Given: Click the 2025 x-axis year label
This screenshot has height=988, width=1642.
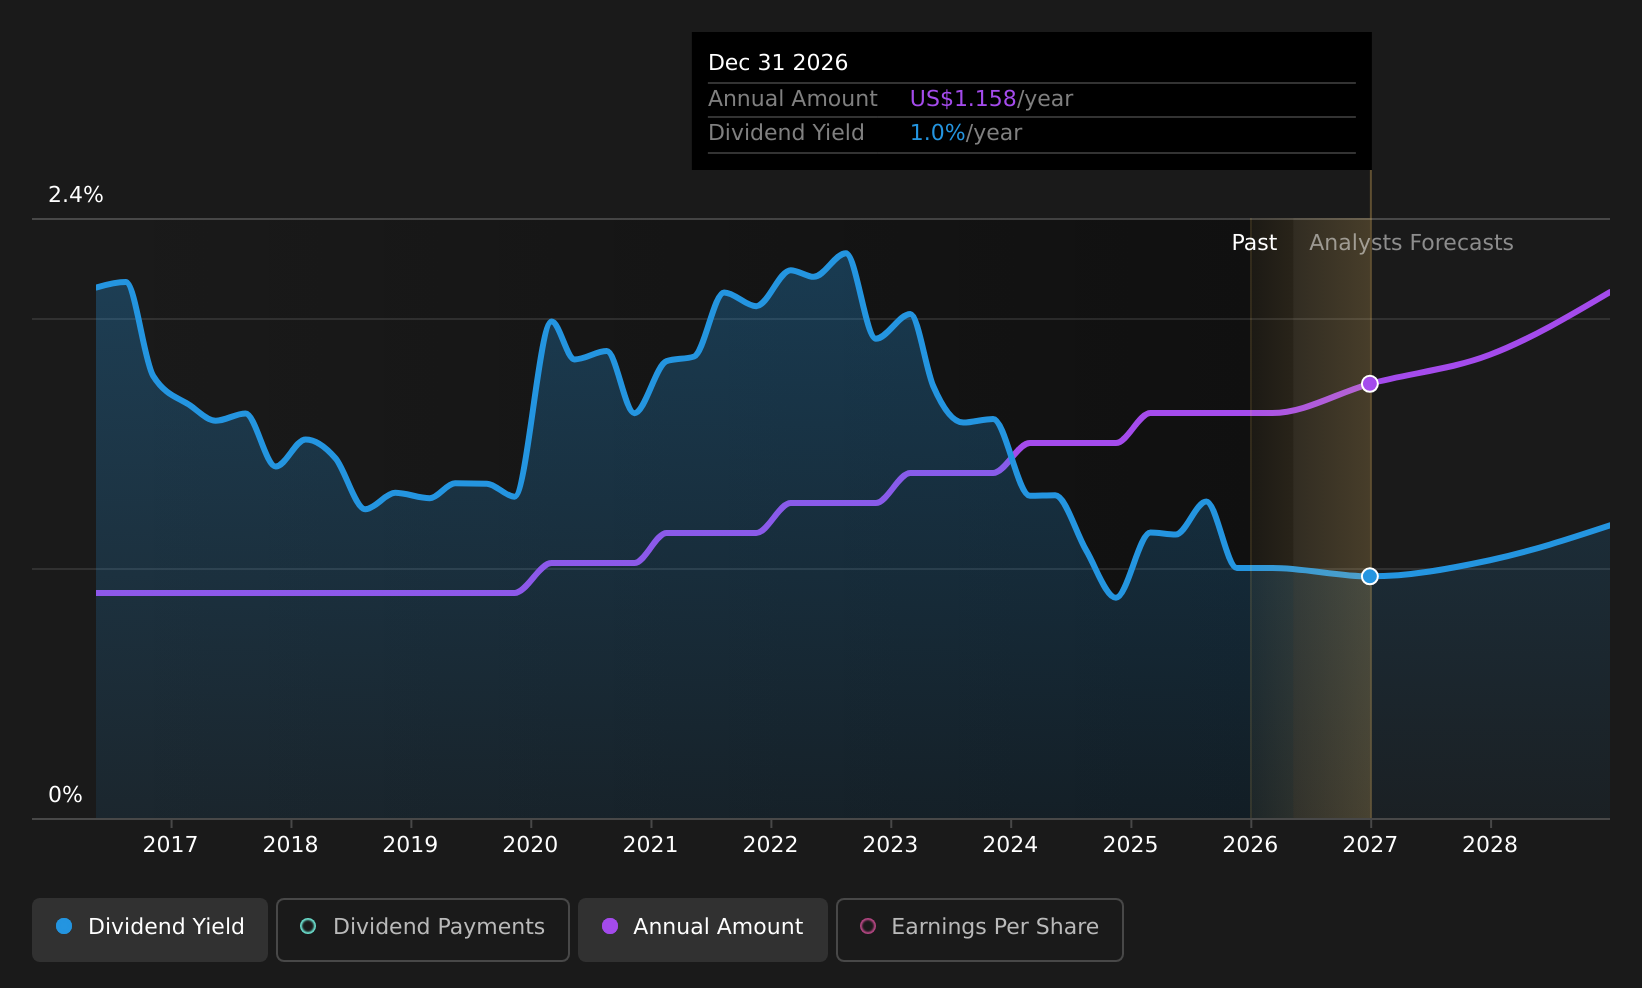Looking at the screenshot, I should (x=1131, y=845).
